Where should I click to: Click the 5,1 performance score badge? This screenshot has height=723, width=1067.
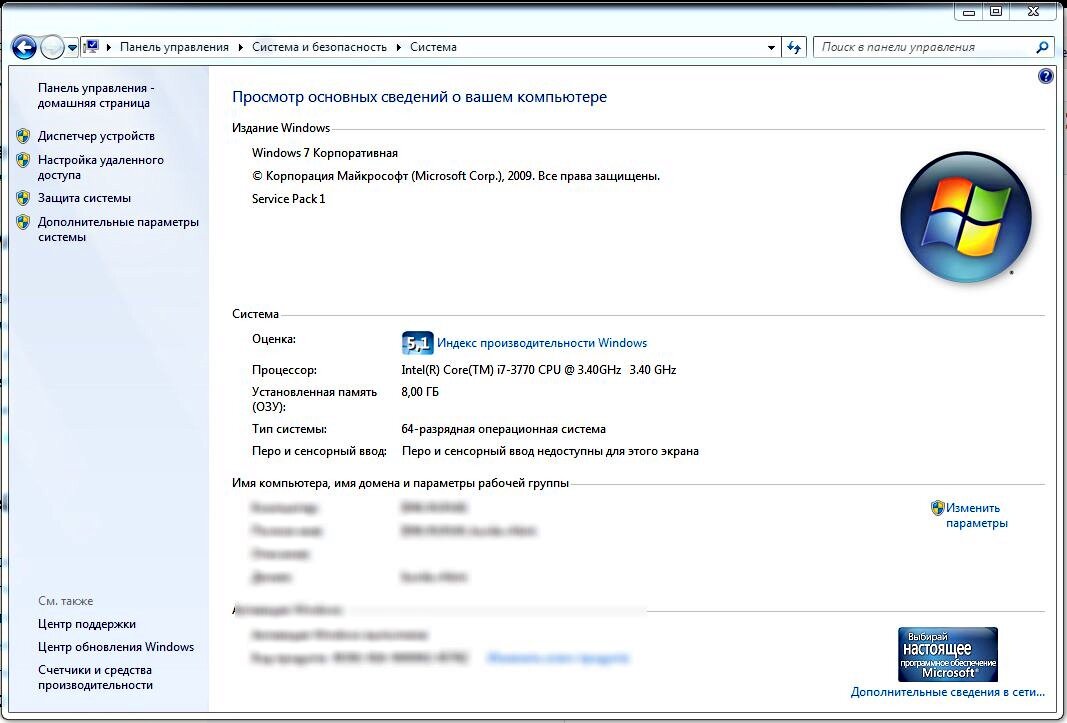pyautogui.click(x=417, y=343)
